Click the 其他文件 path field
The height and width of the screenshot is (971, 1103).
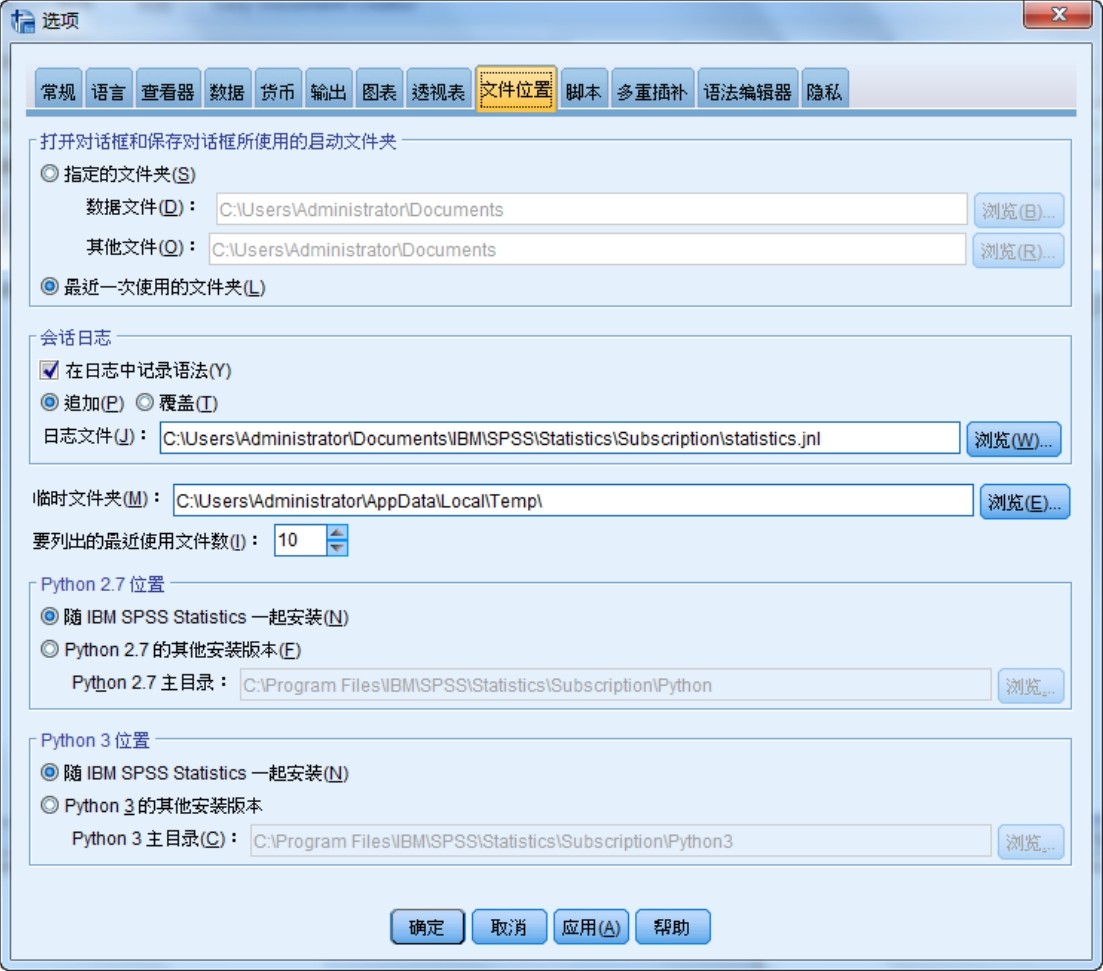(587, 249)
